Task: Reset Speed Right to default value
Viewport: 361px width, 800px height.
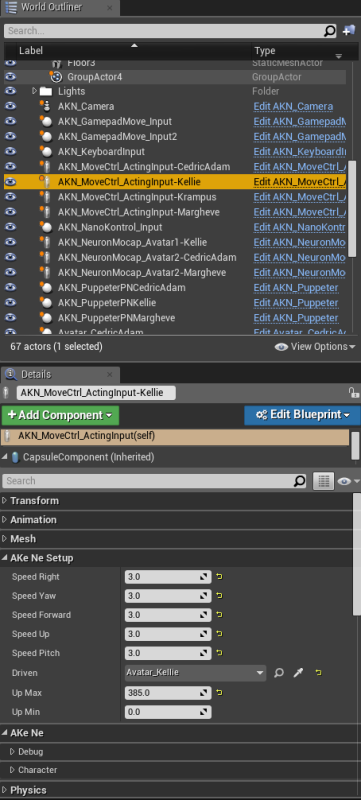Action: tap(220, 577)
